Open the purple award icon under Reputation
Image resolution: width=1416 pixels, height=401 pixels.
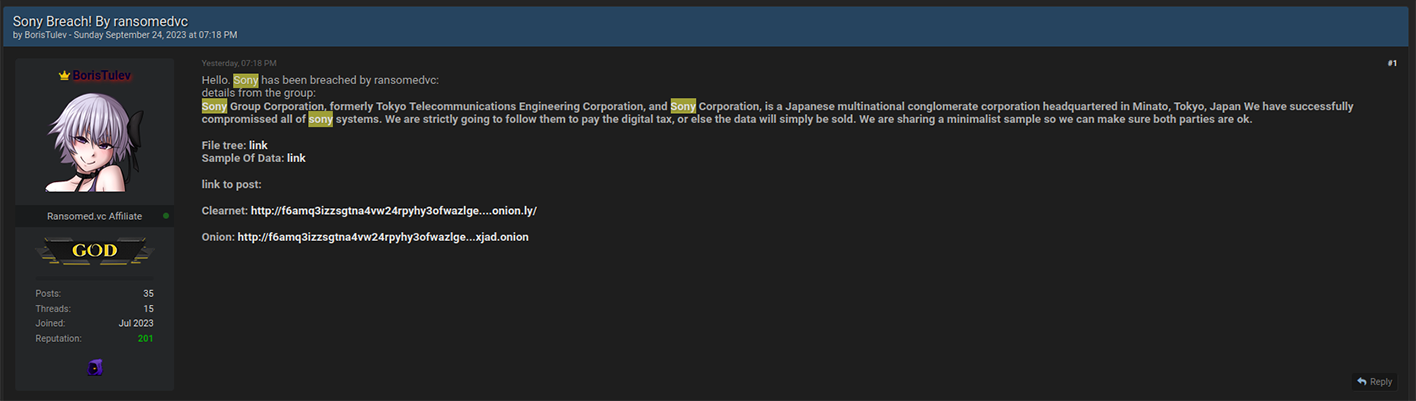[95, 367]
